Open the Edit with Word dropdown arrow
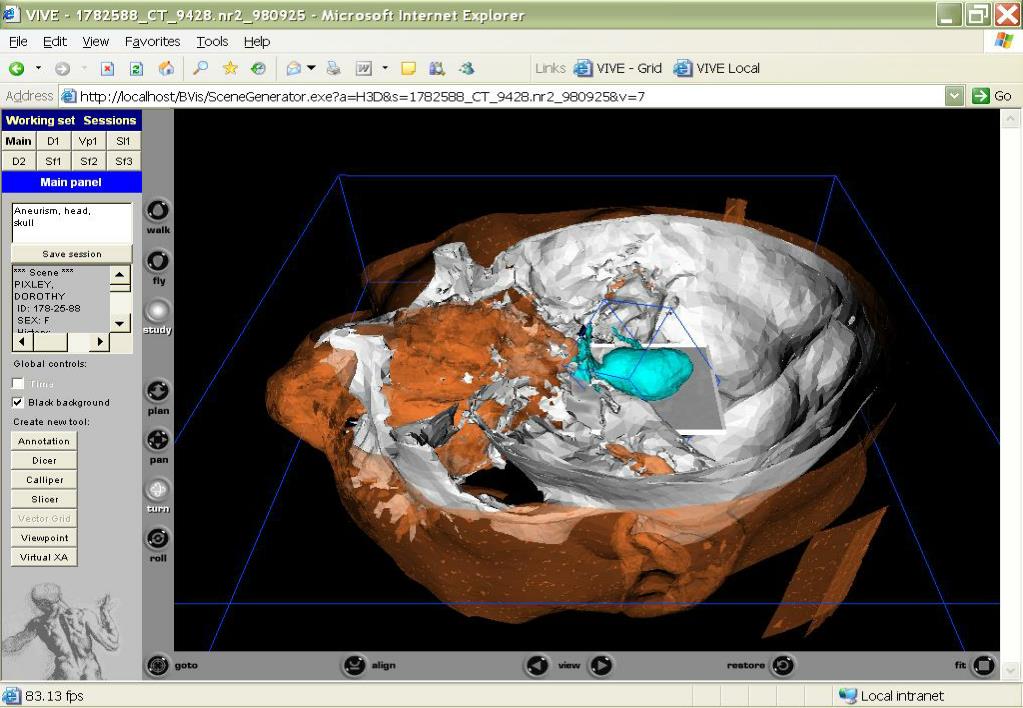The height and width of the screenshot is (708, 1023). click(x=385, y=68)
